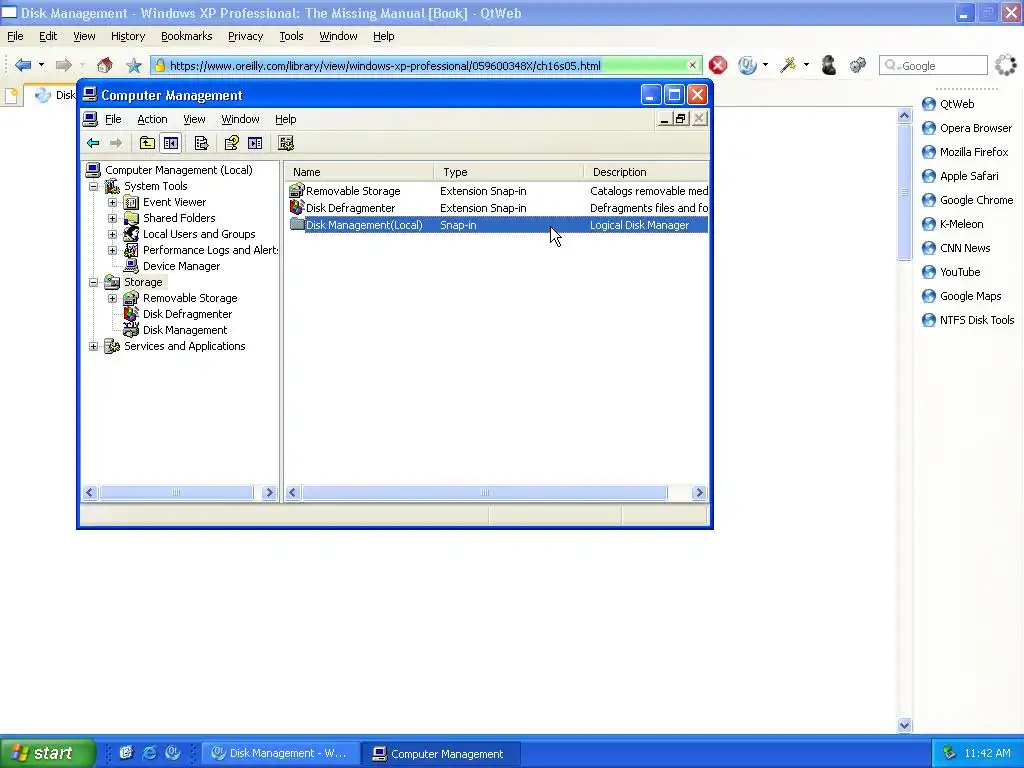Open the browser Bookmarks menu

pos(186,36)
